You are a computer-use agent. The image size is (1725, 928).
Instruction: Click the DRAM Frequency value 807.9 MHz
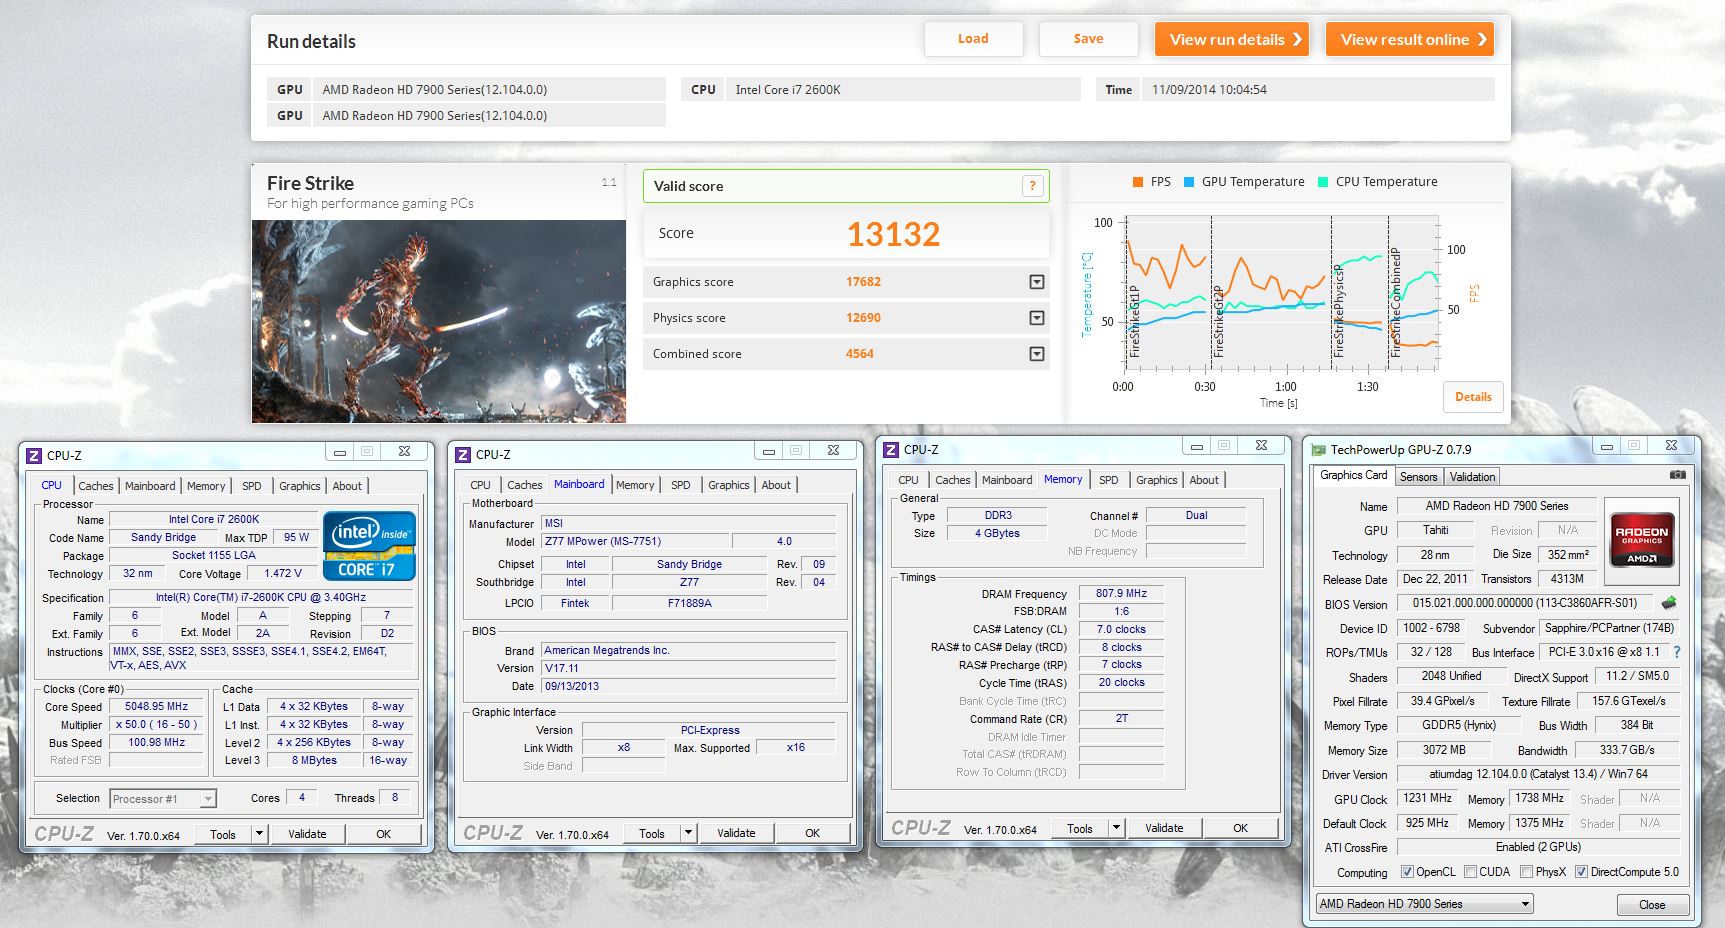click(1121, 593)
